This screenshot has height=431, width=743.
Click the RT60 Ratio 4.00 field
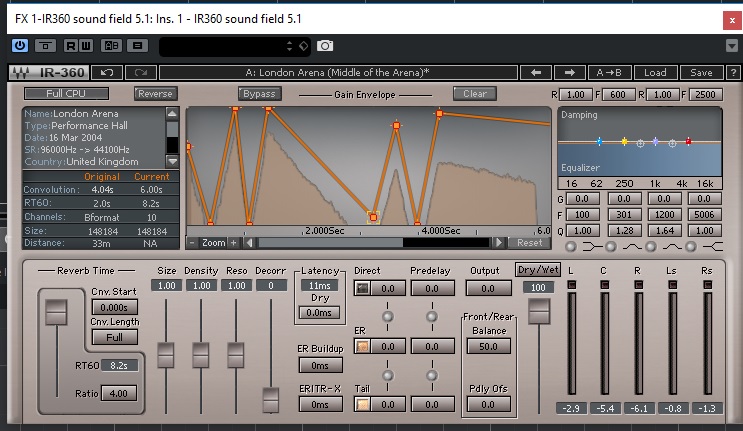pyautogui.click(x=118, y=393)
